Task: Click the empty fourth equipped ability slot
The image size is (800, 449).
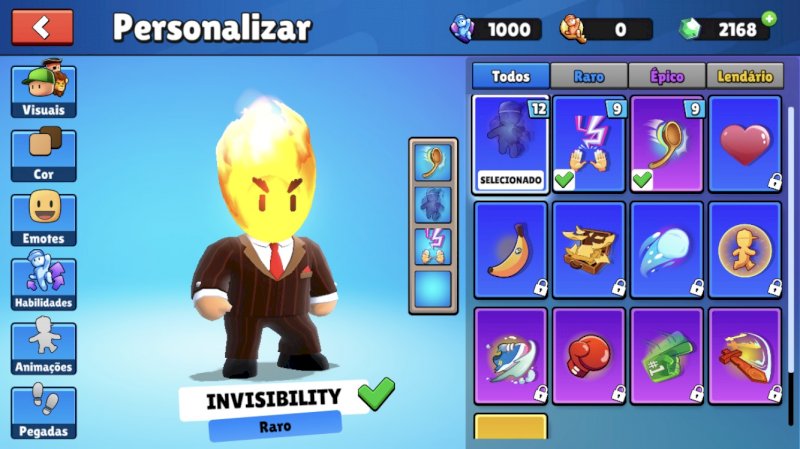Action: click(x=433, y=289)
